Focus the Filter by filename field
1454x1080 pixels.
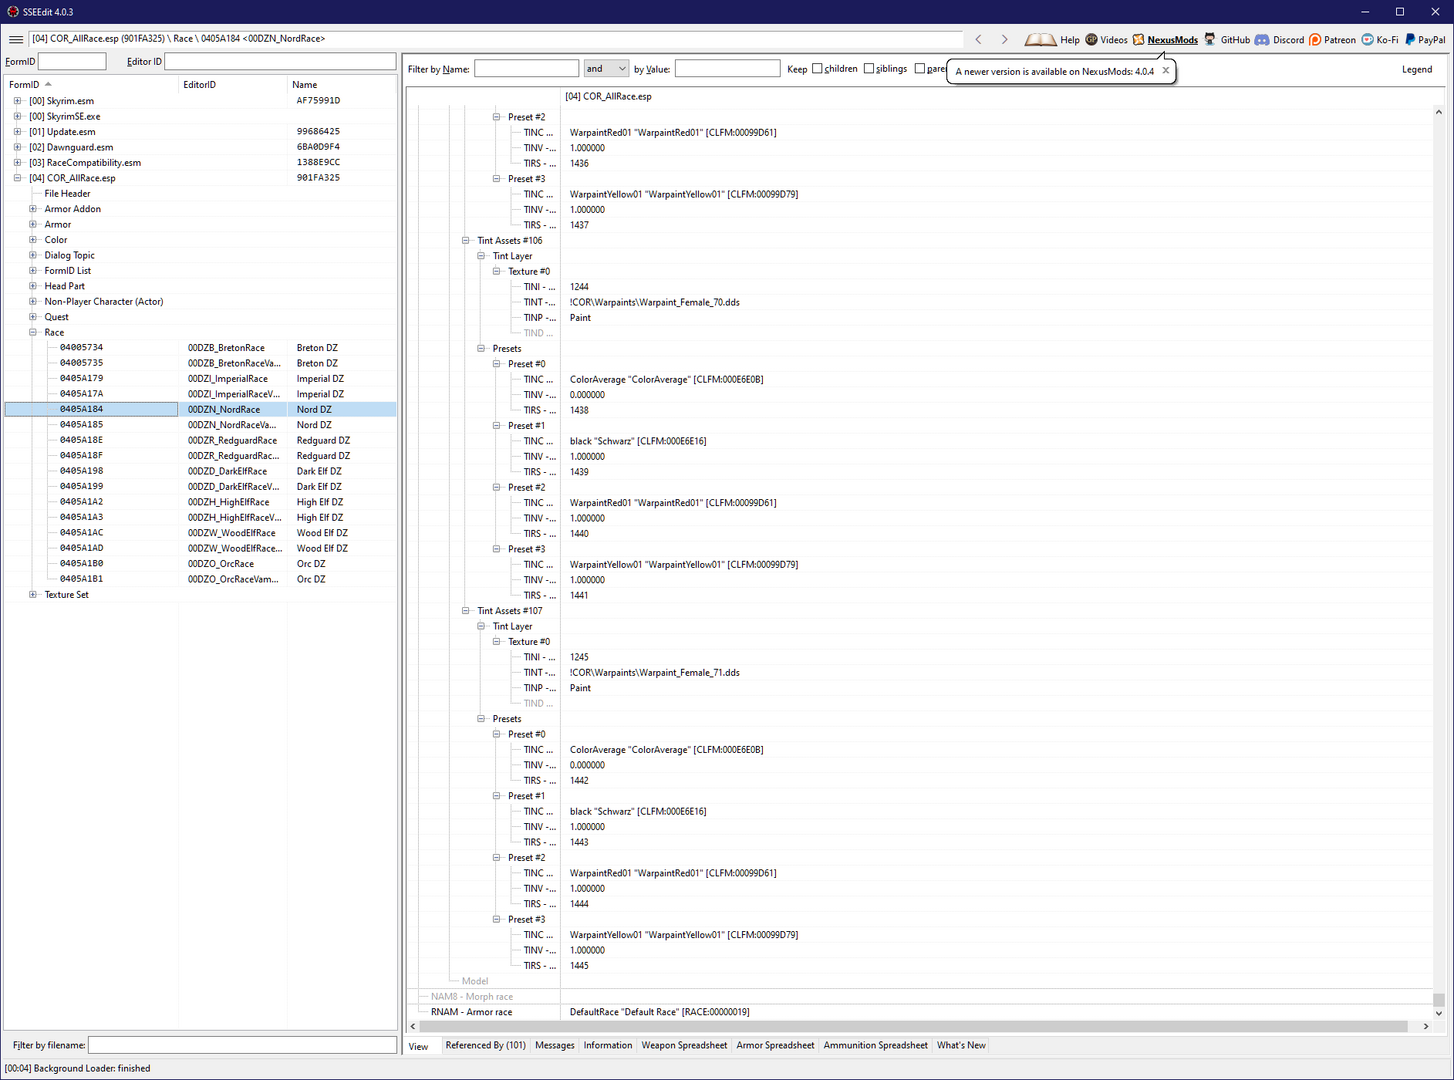tap(242, 1045)
